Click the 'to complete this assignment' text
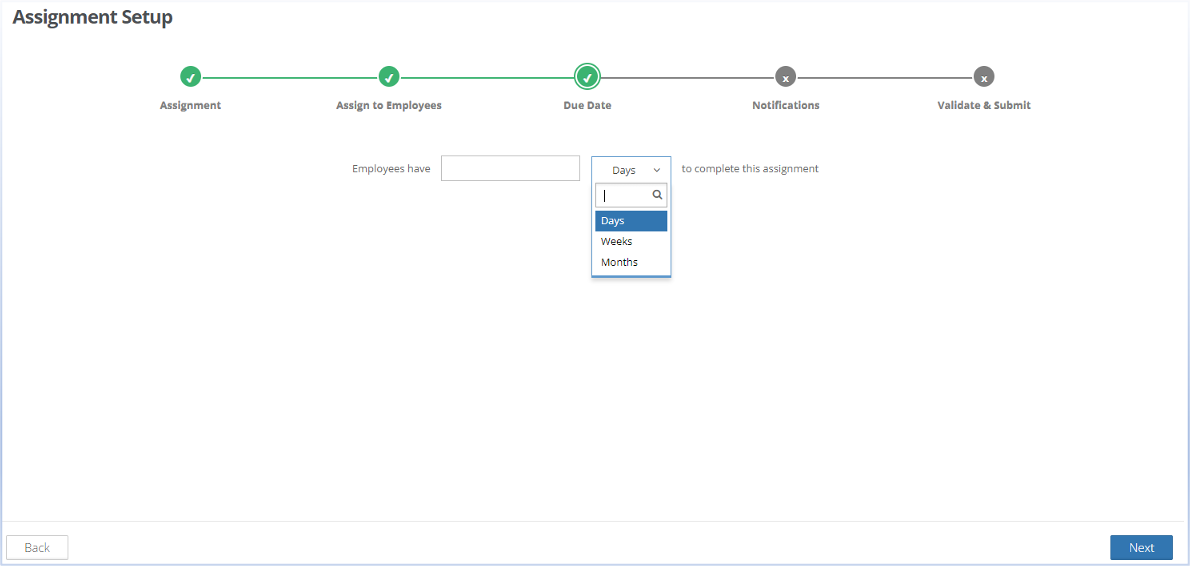The height and width of the screenshot is (566, 1191). [750, 169]
